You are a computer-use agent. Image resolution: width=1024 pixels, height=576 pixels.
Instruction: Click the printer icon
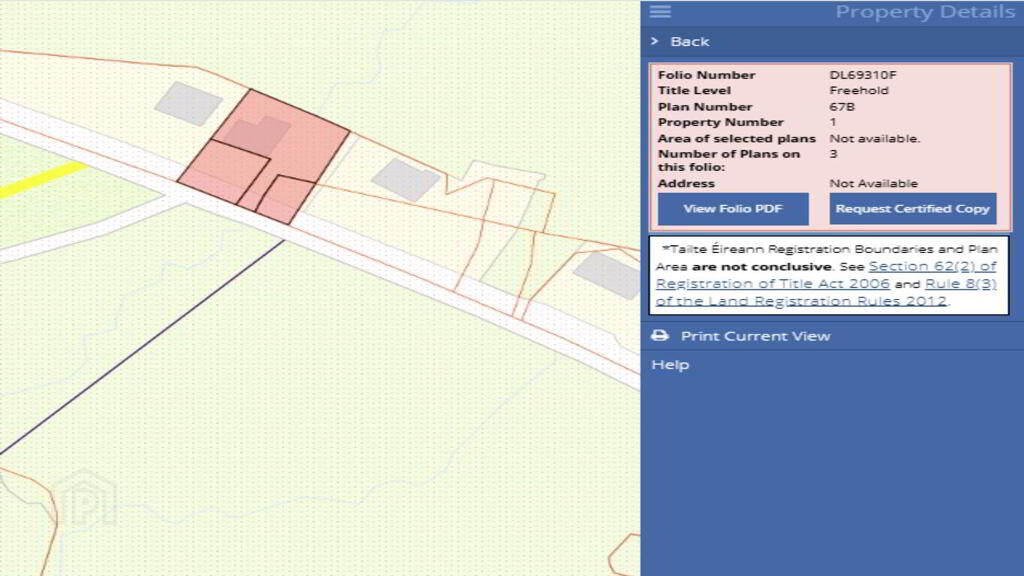tap(660, 336)
